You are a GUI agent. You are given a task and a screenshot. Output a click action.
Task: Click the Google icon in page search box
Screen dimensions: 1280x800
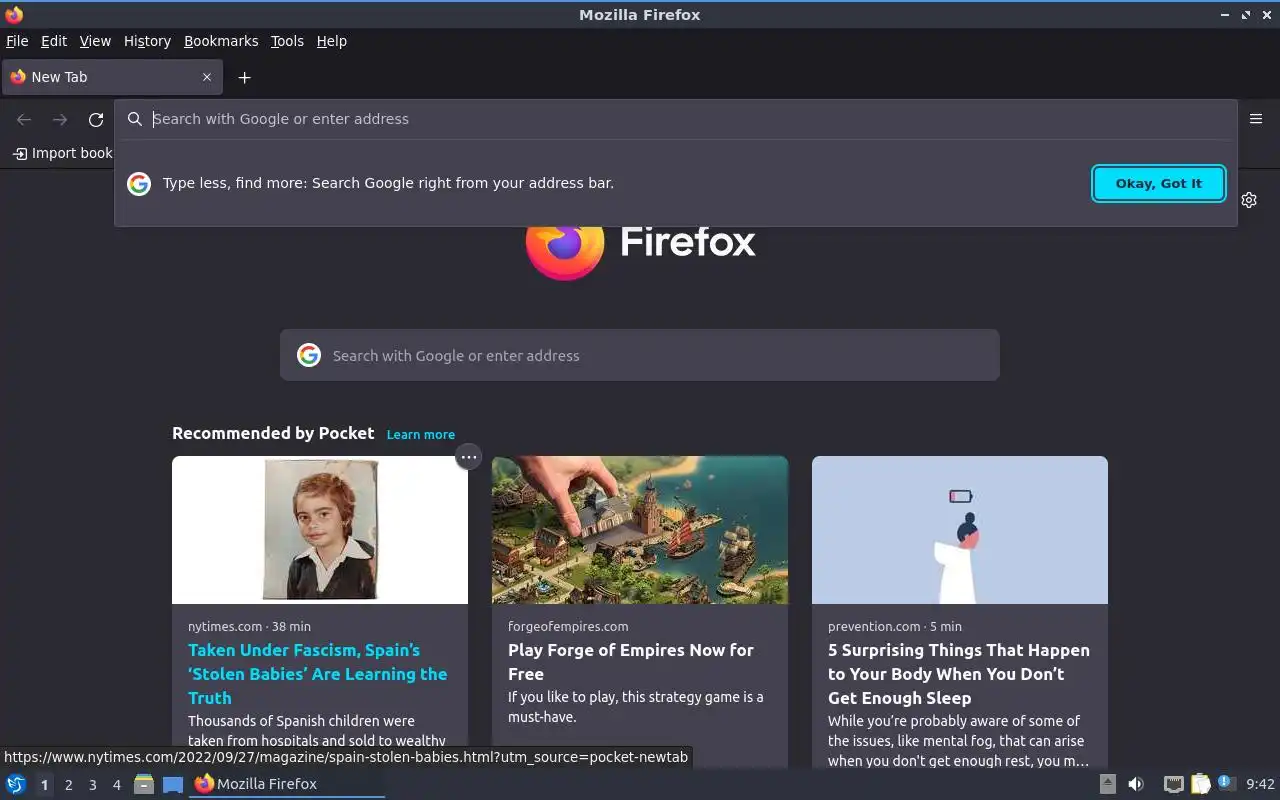309,355
